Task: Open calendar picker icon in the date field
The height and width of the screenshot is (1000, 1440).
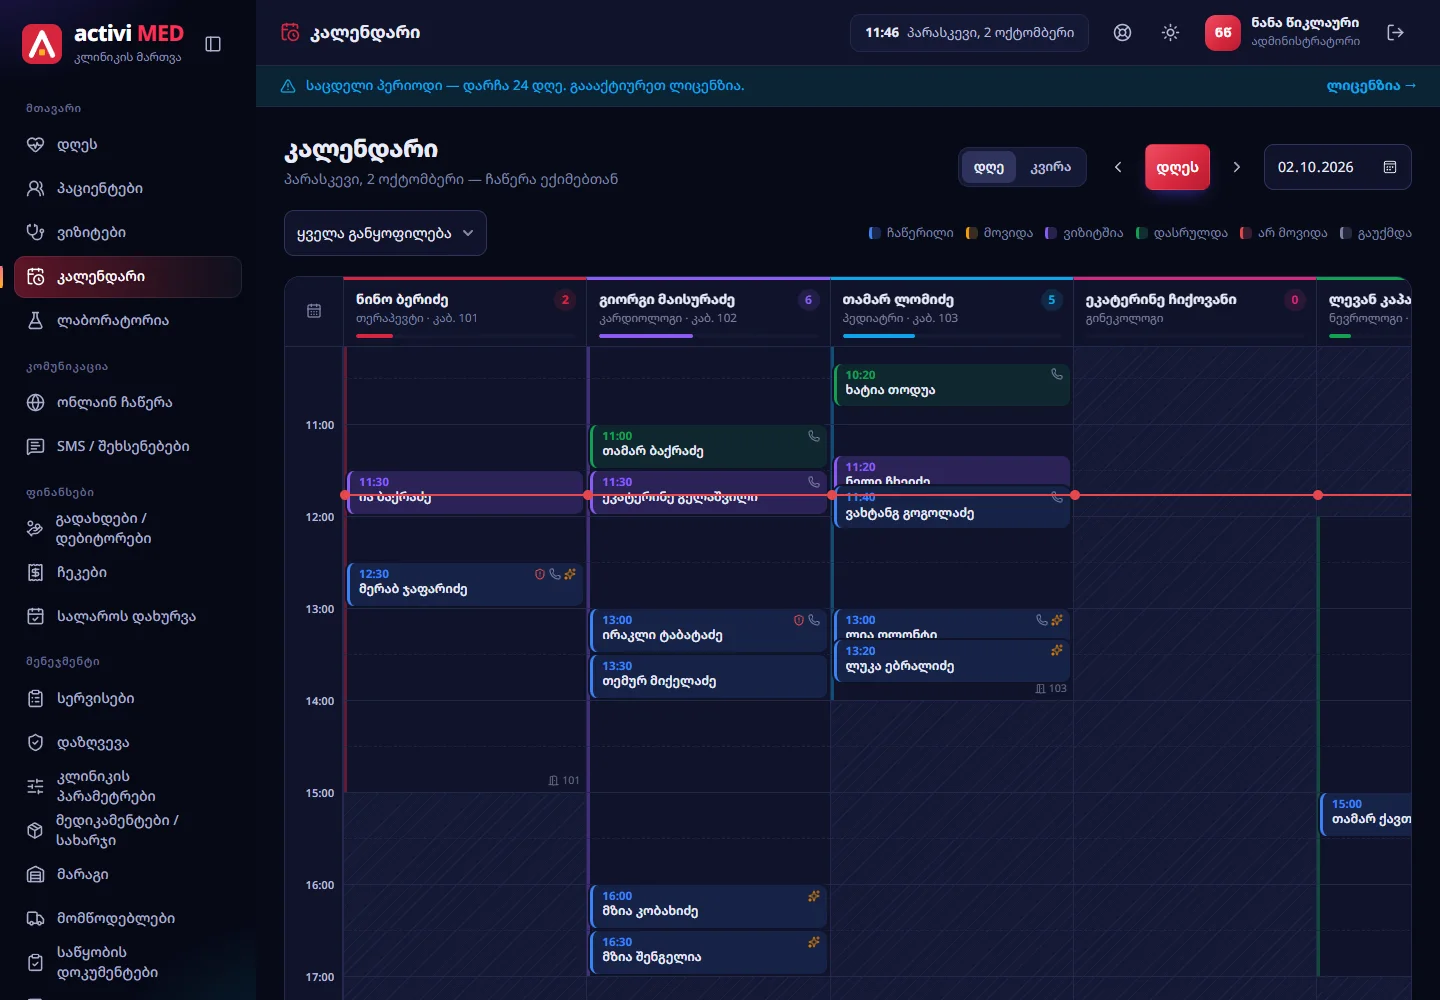Action: [x=1390, y=167]
